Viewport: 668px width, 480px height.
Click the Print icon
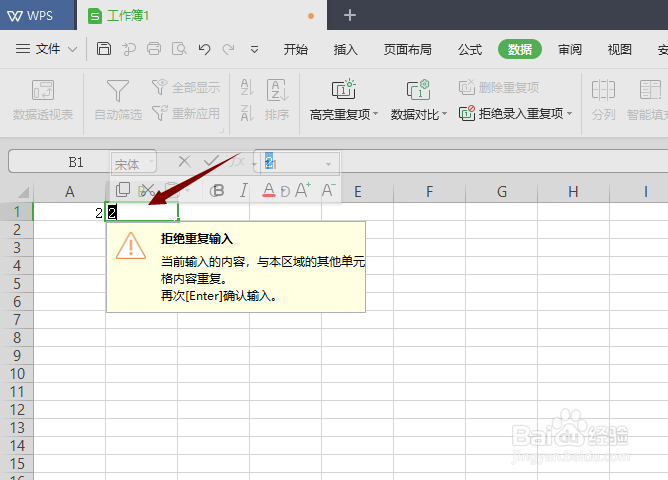154,49
